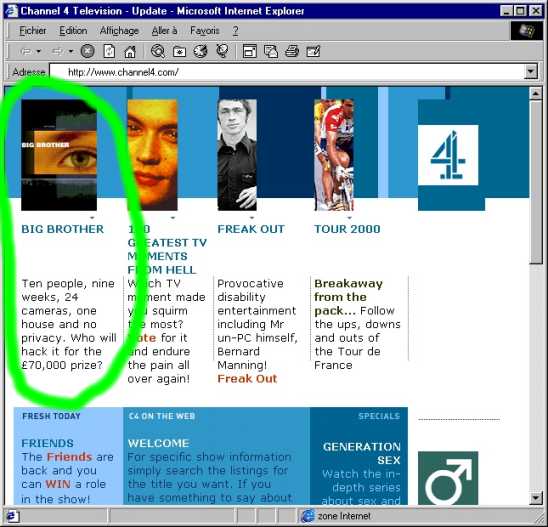
Task: Open the History globe toolbar icon
Action: (x=201, y=51)
